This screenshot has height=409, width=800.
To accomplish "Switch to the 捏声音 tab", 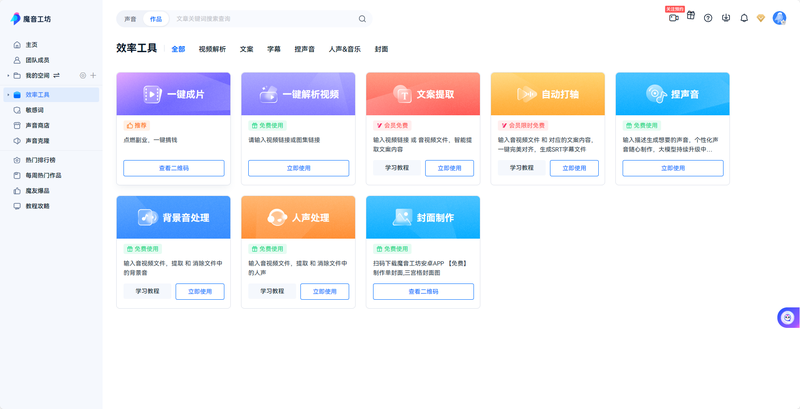I will (305, 49).
